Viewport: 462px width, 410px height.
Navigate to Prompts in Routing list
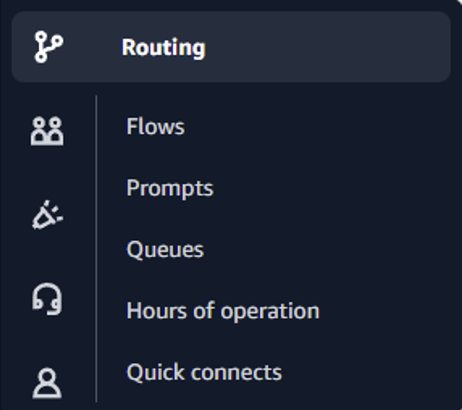click(x=170, y=189)
